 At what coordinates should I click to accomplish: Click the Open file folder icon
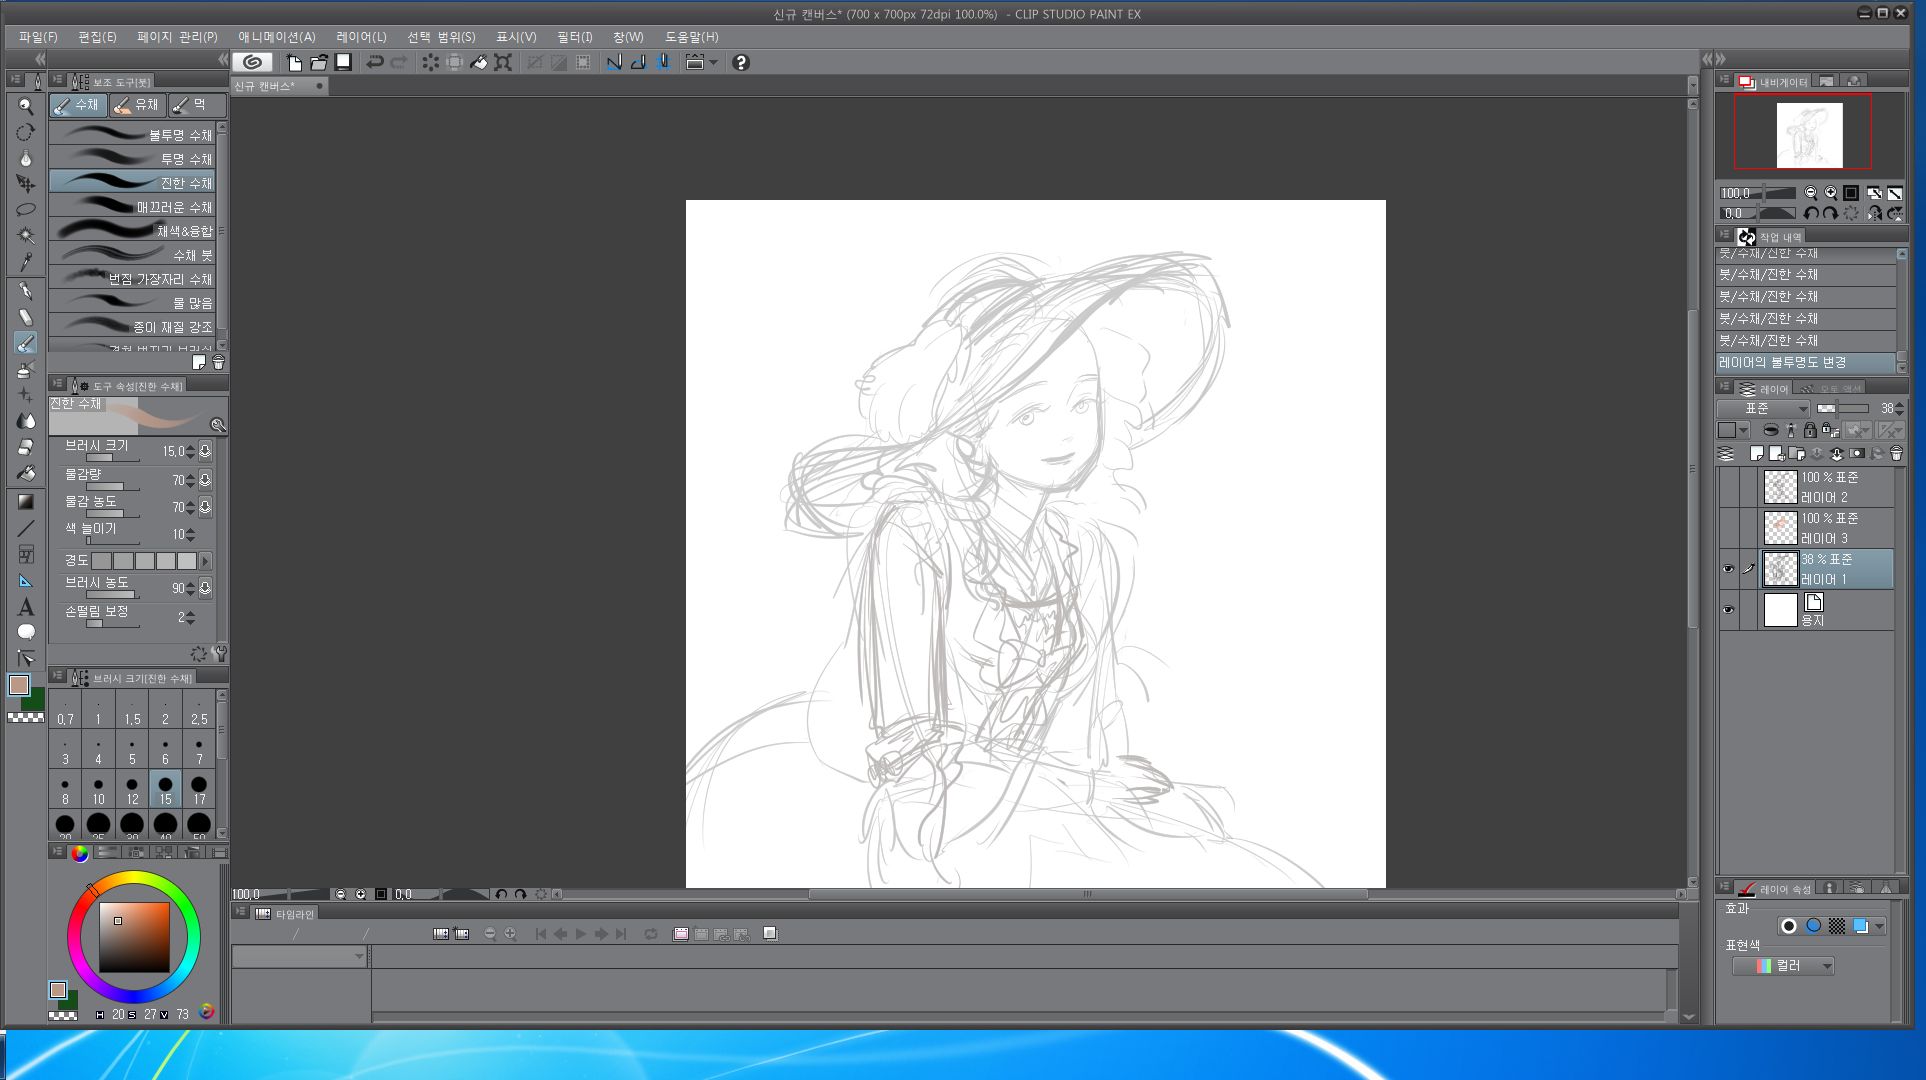319,62
